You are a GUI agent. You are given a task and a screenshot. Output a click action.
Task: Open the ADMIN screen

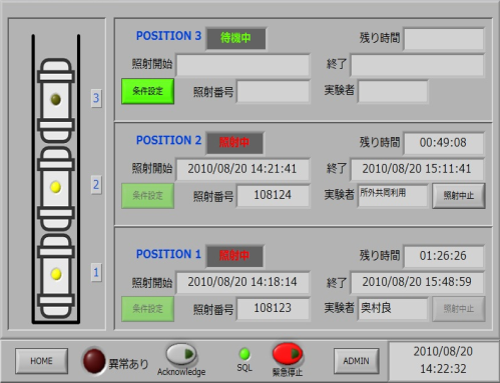coord(356,361)
